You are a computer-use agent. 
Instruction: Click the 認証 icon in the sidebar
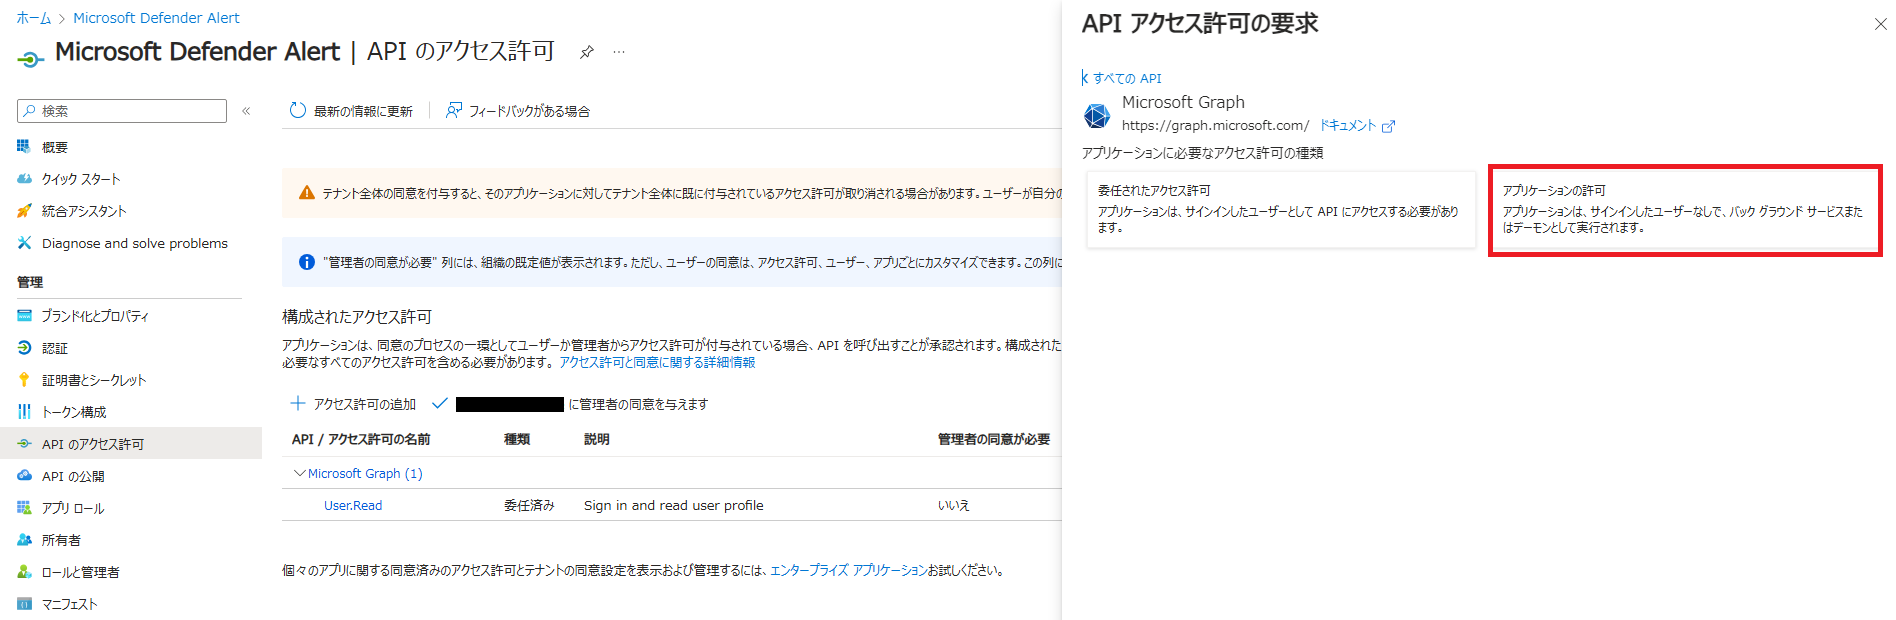pyautogui.click(x=24, y=348)
